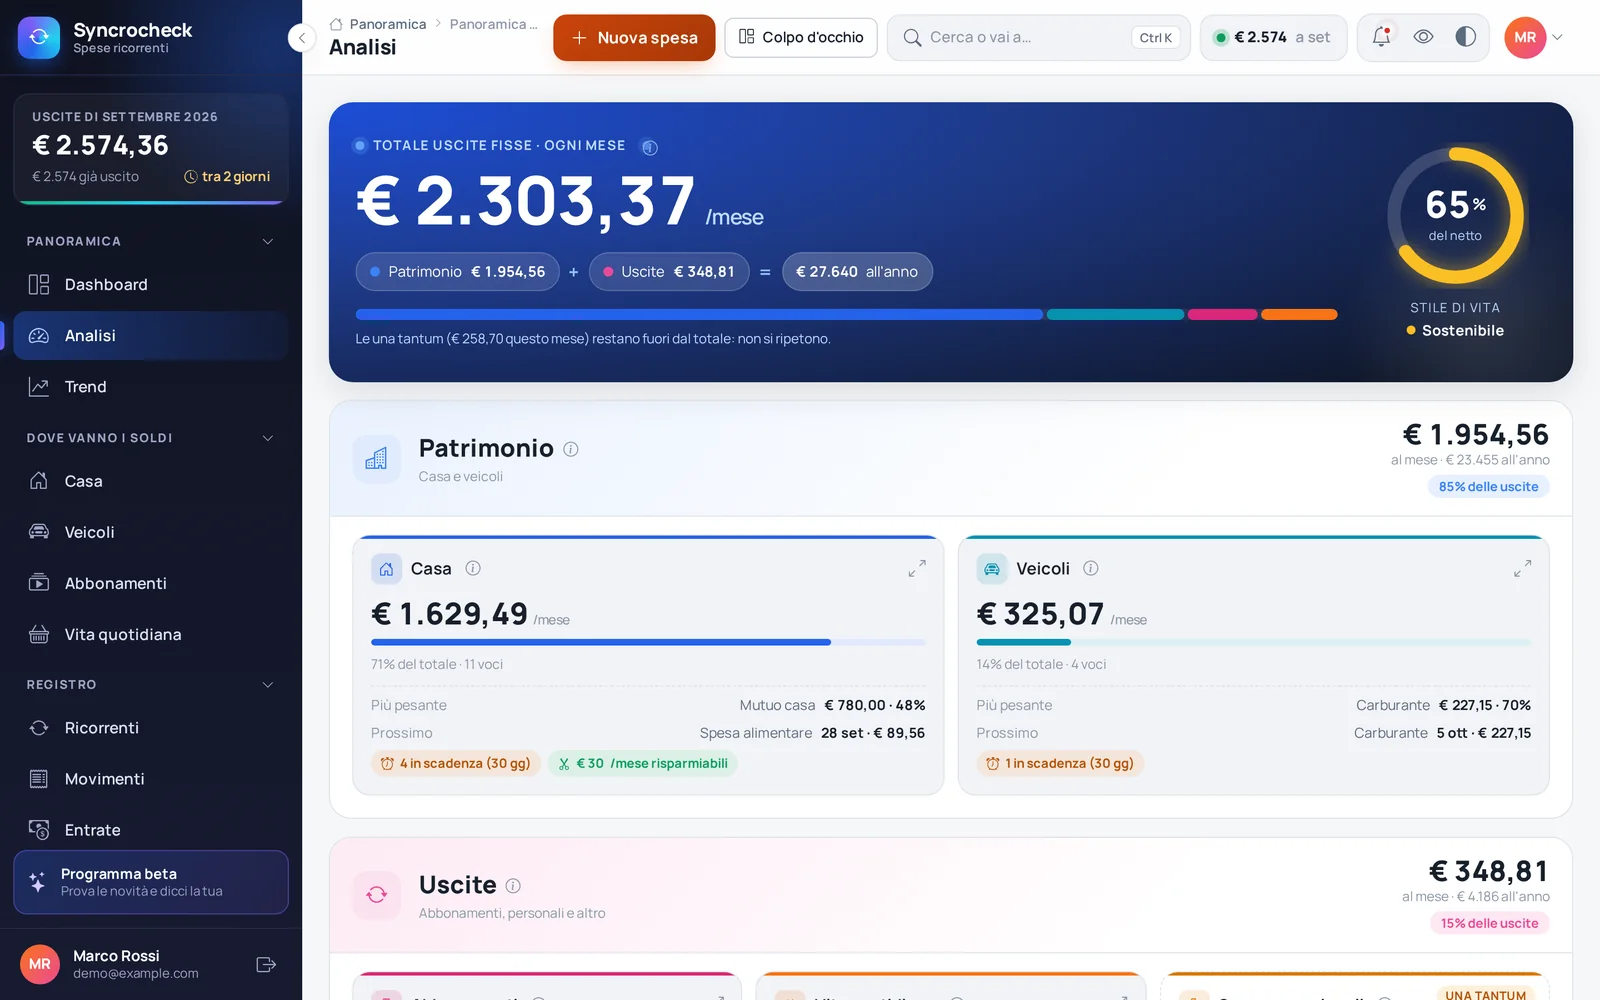
Task: Open Dashboard in sidebar
Action: click(151, 285)
